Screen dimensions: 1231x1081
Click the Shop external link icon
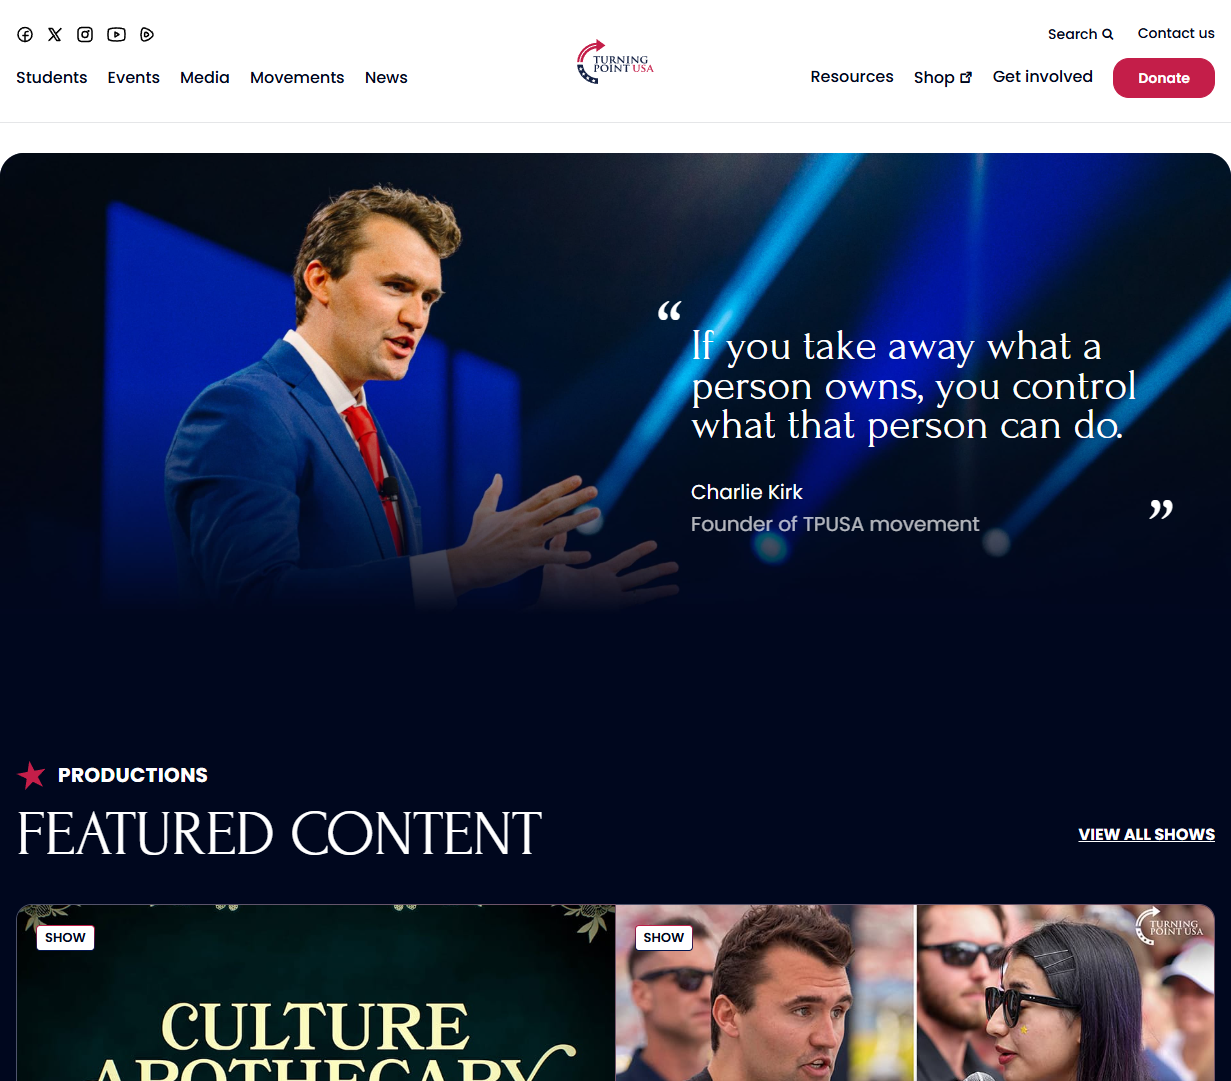pos(966,77)
